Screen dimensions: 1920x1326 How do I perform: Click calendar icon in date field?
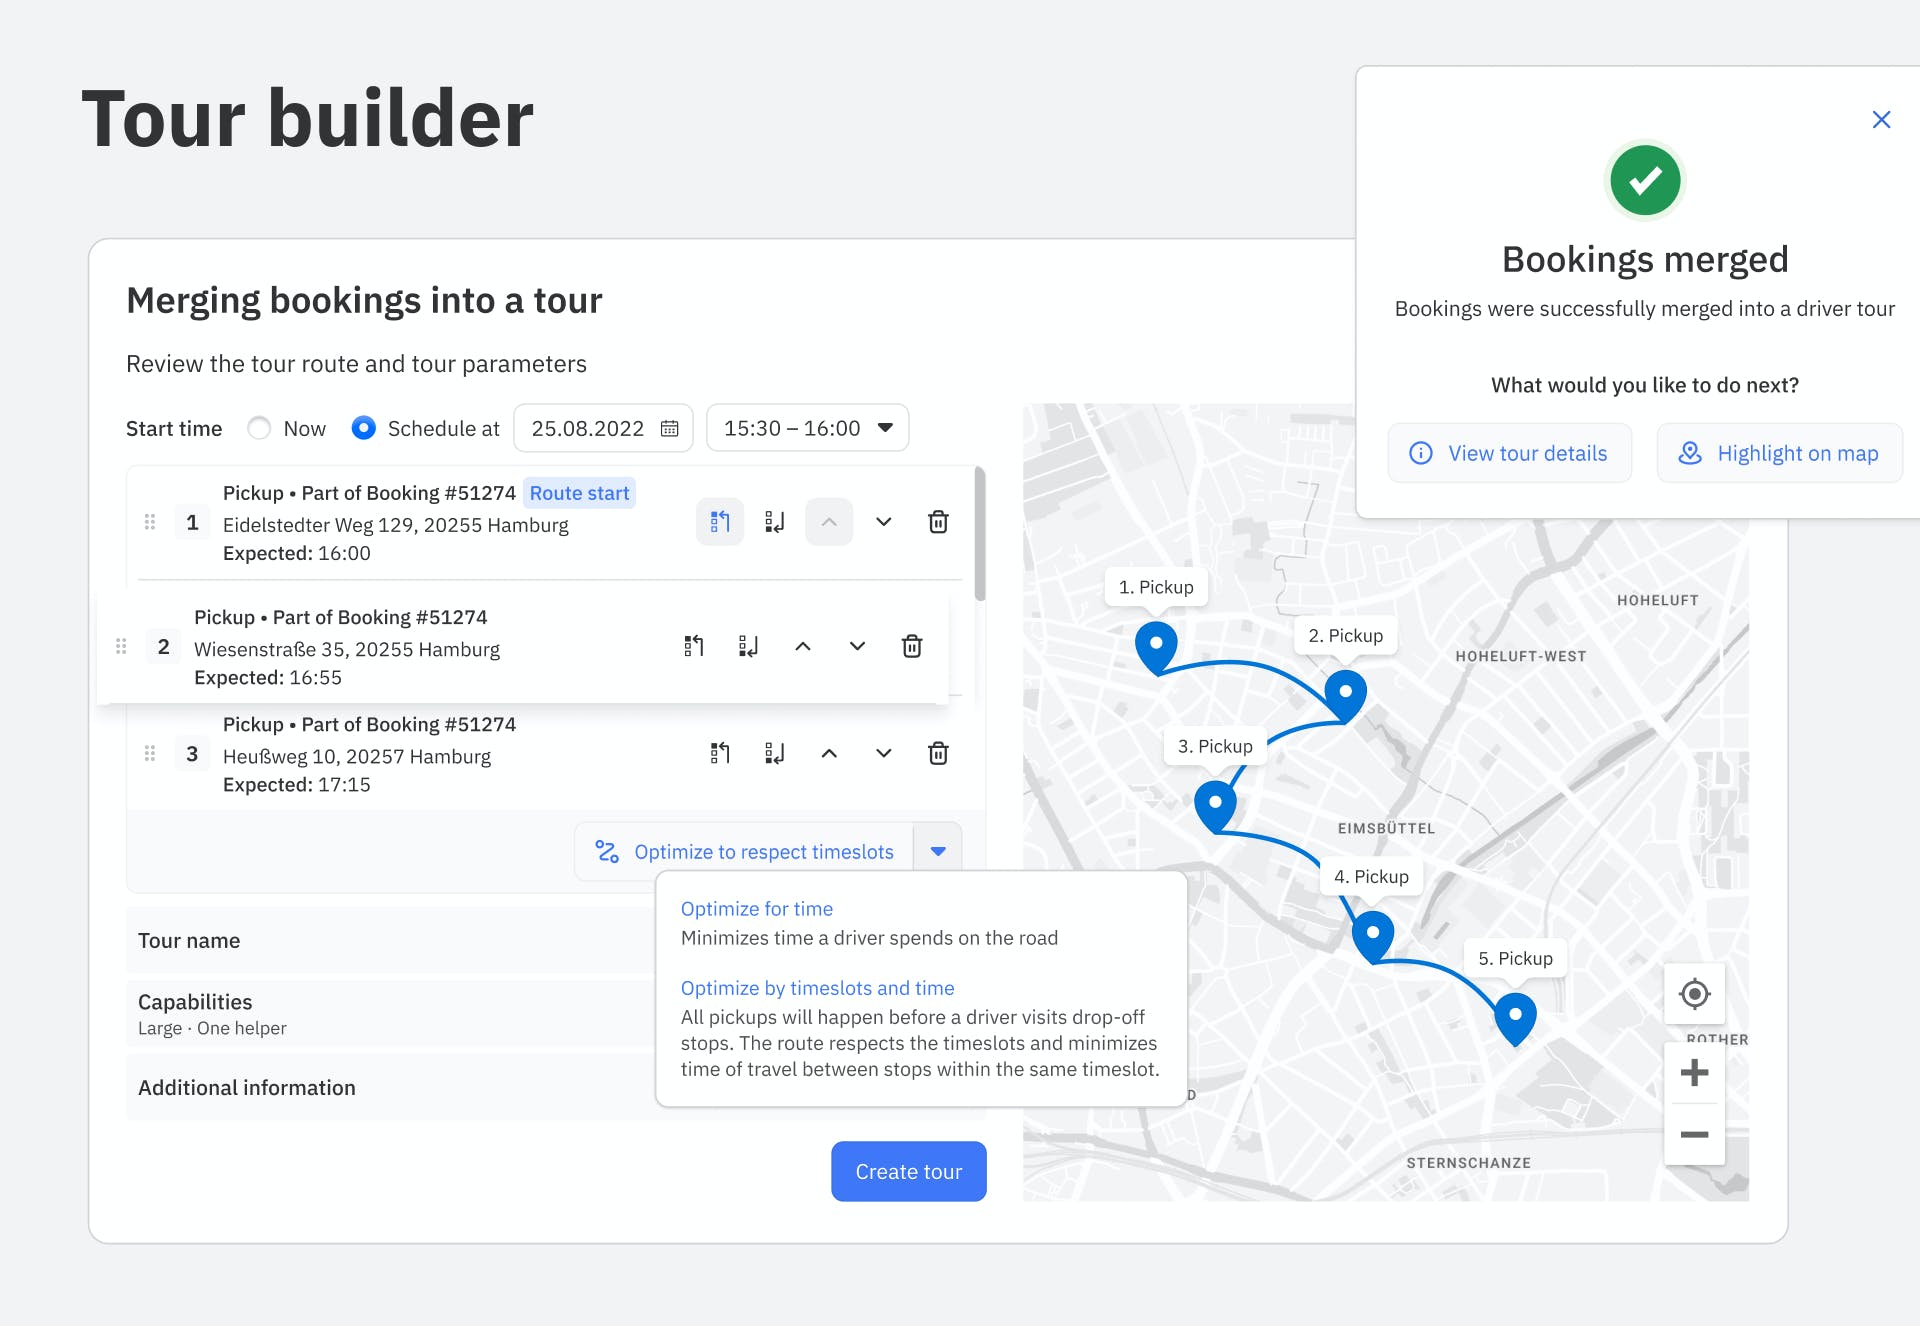(670, 428)
